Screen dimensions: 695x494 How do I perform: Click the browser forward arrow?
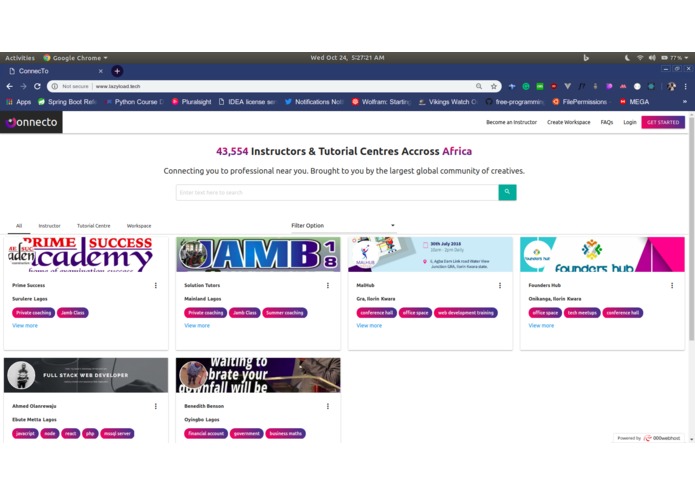23,86
